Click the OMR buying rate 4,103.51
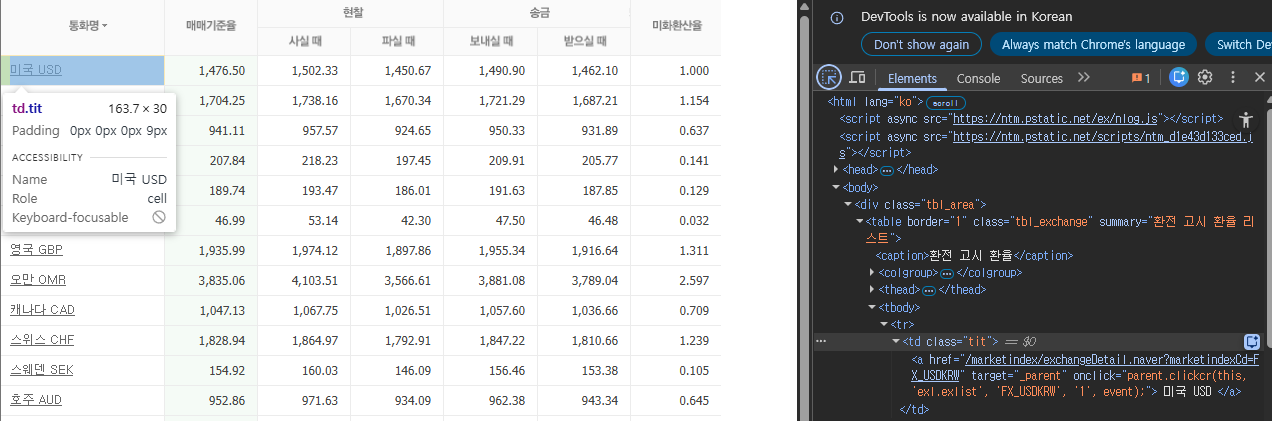The width and height of the screenshot is (1272, 421). click(x=314, y=280)
